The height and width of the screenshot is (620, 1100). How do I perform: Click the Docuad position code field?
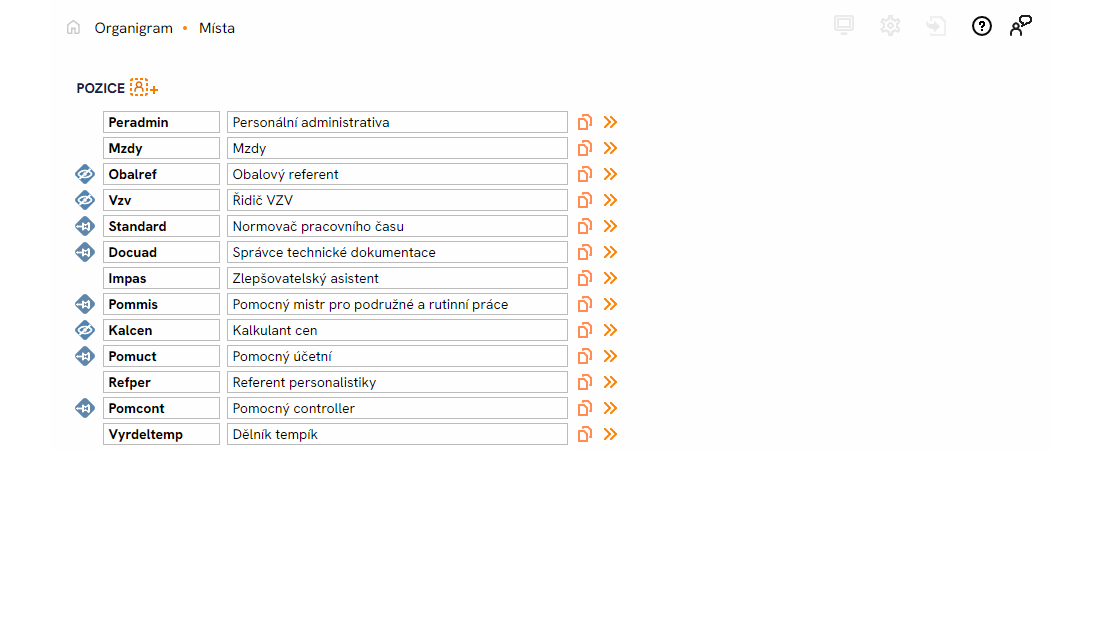pyautogui.click(x=161, y=252)
